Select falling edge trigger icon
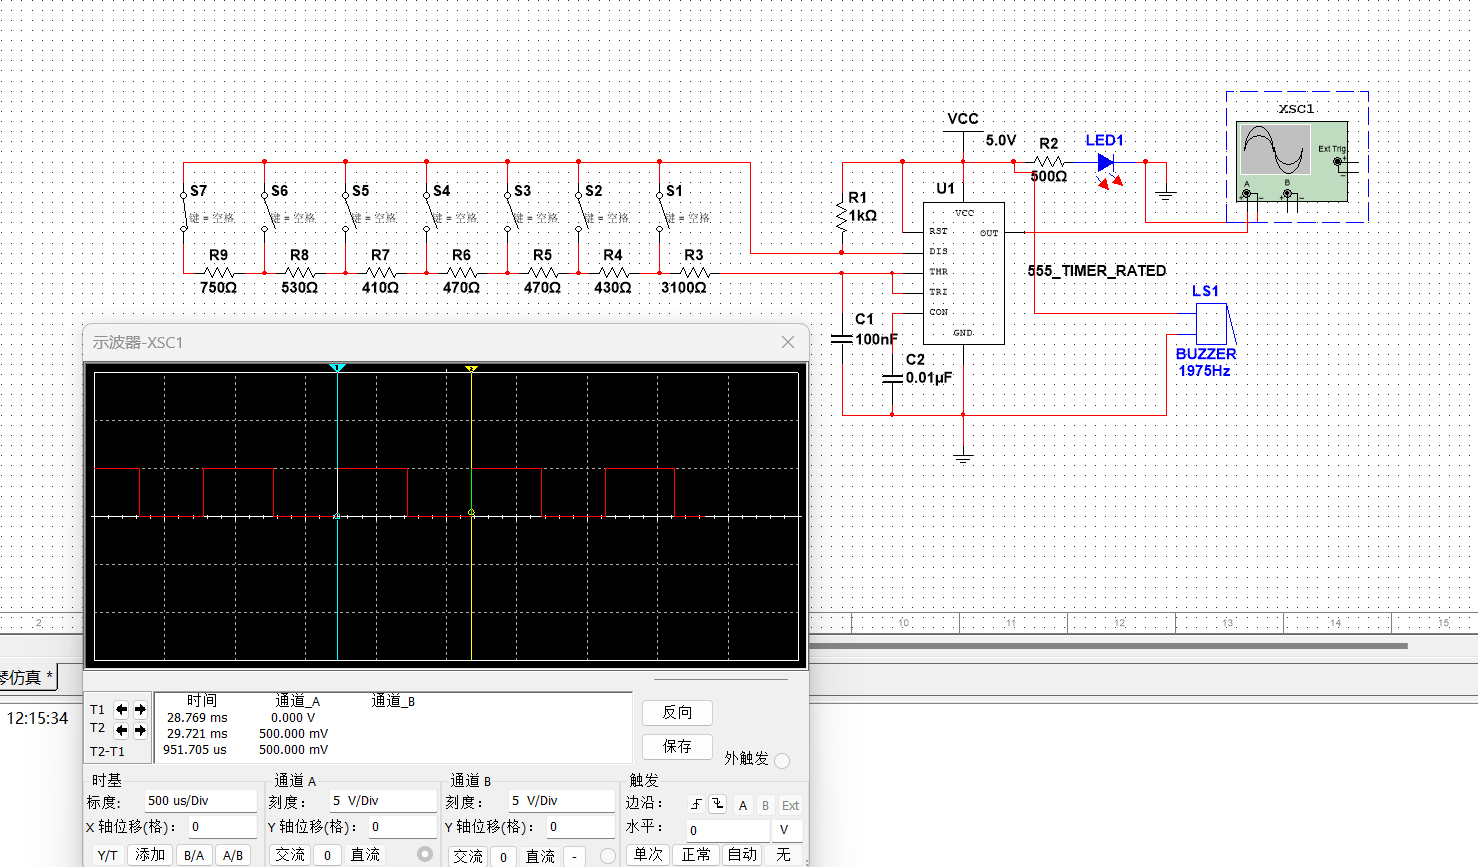The height and width of the screenshot is (867, 1478). (718, 805)
